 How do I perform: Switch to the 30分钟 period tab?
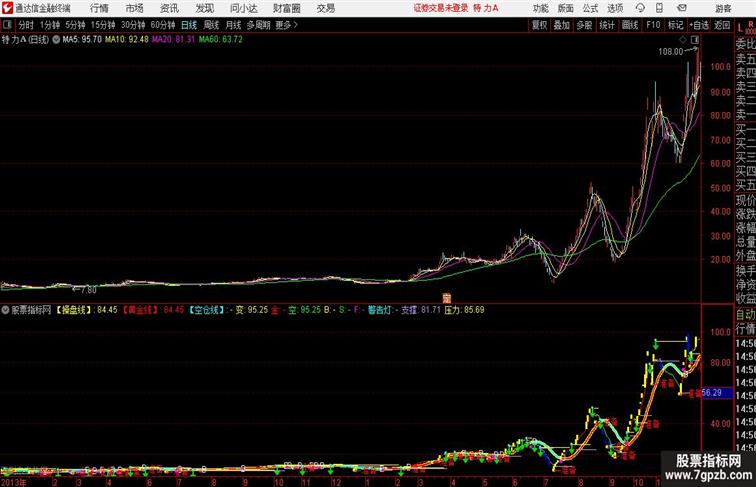133,25
